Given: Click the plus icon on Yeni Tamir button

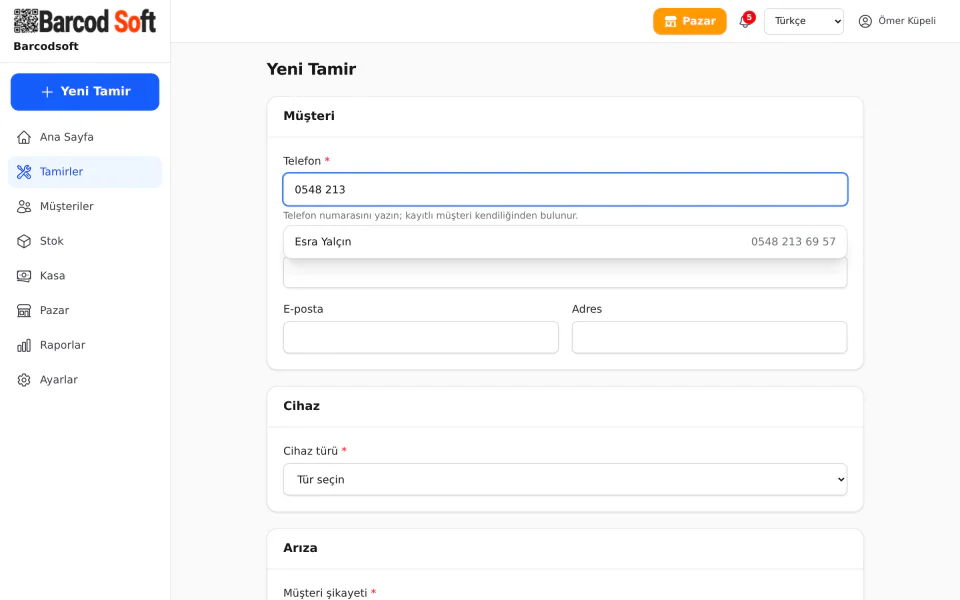Looking at the screenshot, I should (x=47, y=92).
